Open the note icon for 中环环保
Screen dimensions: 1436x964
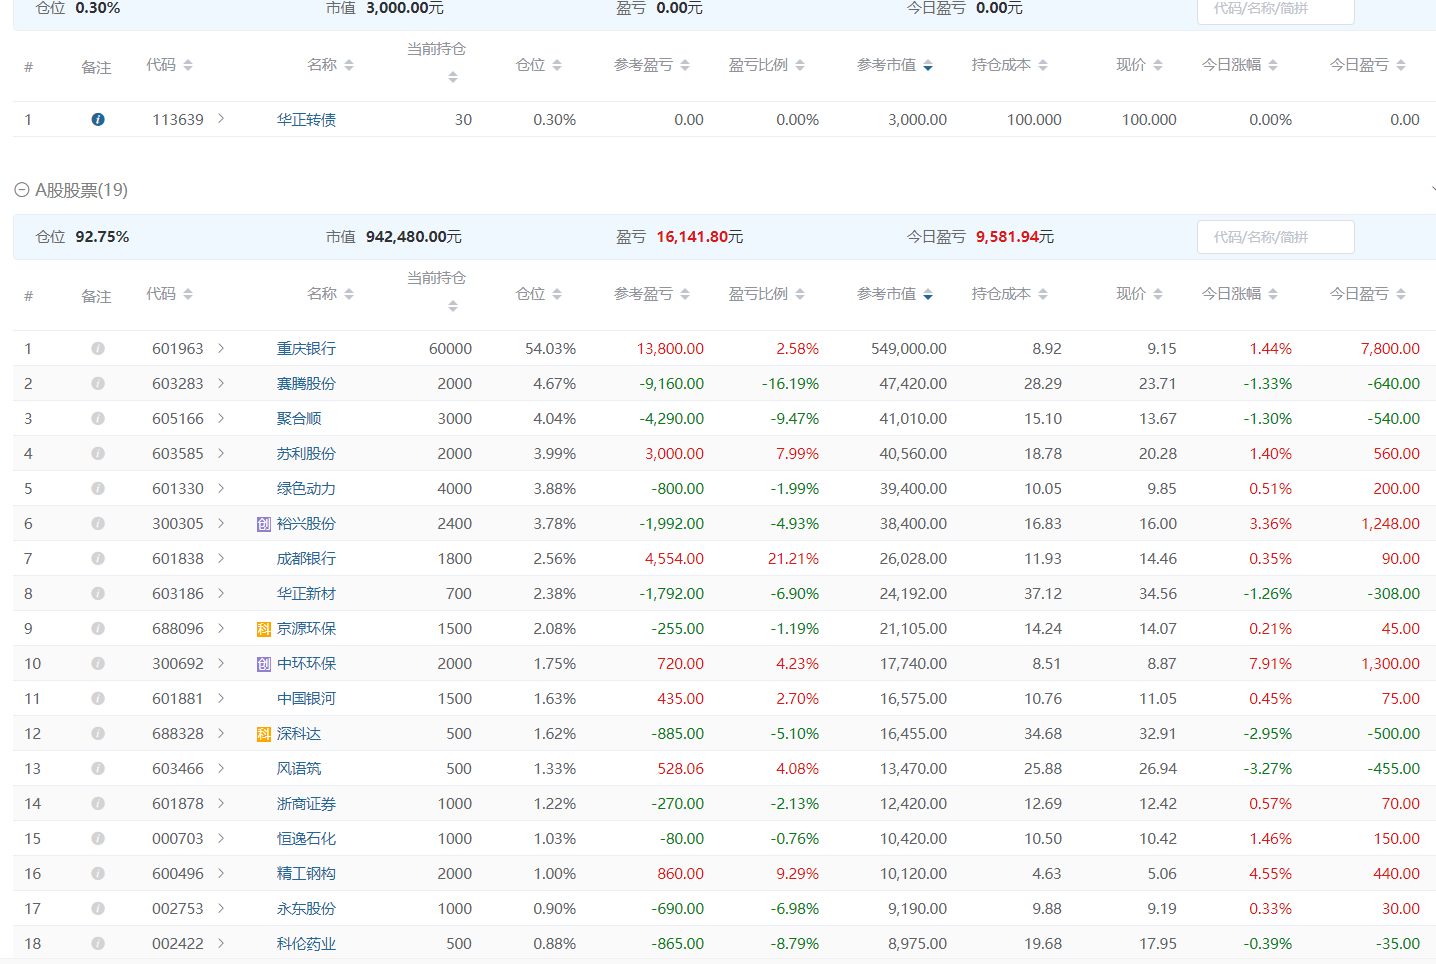pyautogui.click(x=98, y=663)
